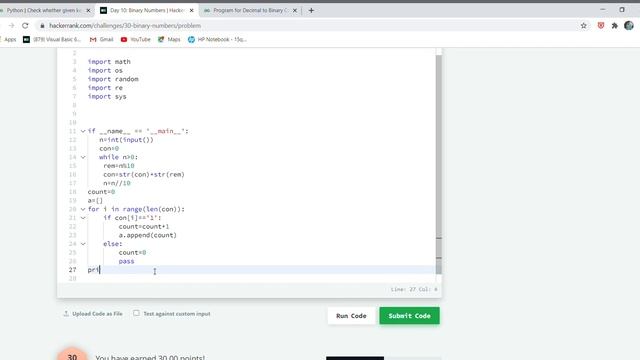The width and height of the screenshot is (640, 360).
Task: Click the progress bar below the editor
Action: coord(383,358)
